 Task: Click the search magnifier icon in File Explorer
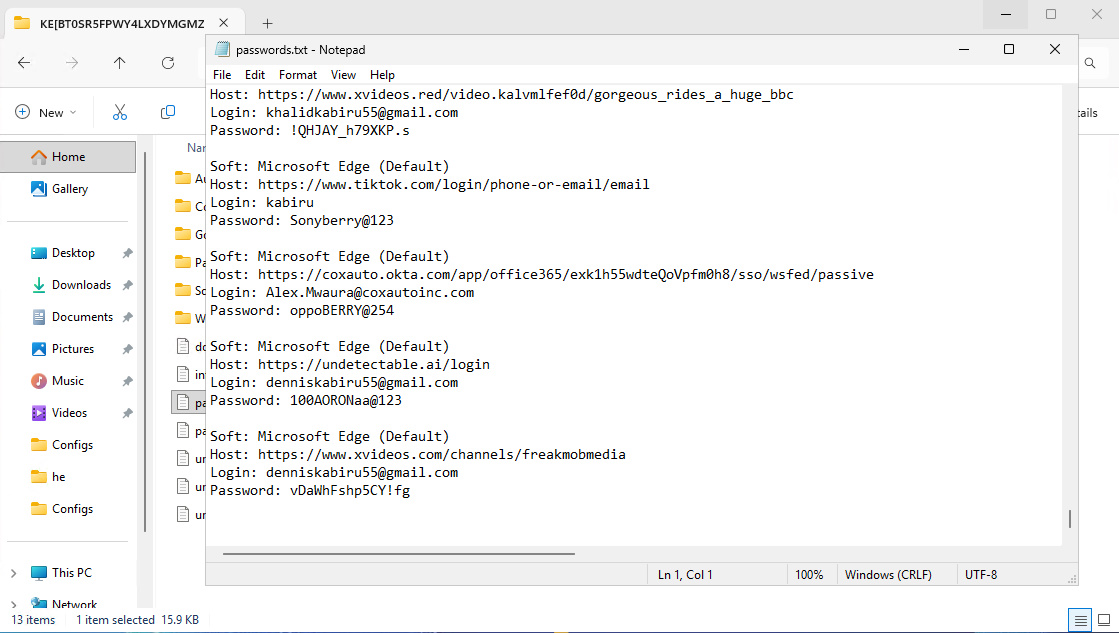pyautogui.click(x=1090, y=63)
